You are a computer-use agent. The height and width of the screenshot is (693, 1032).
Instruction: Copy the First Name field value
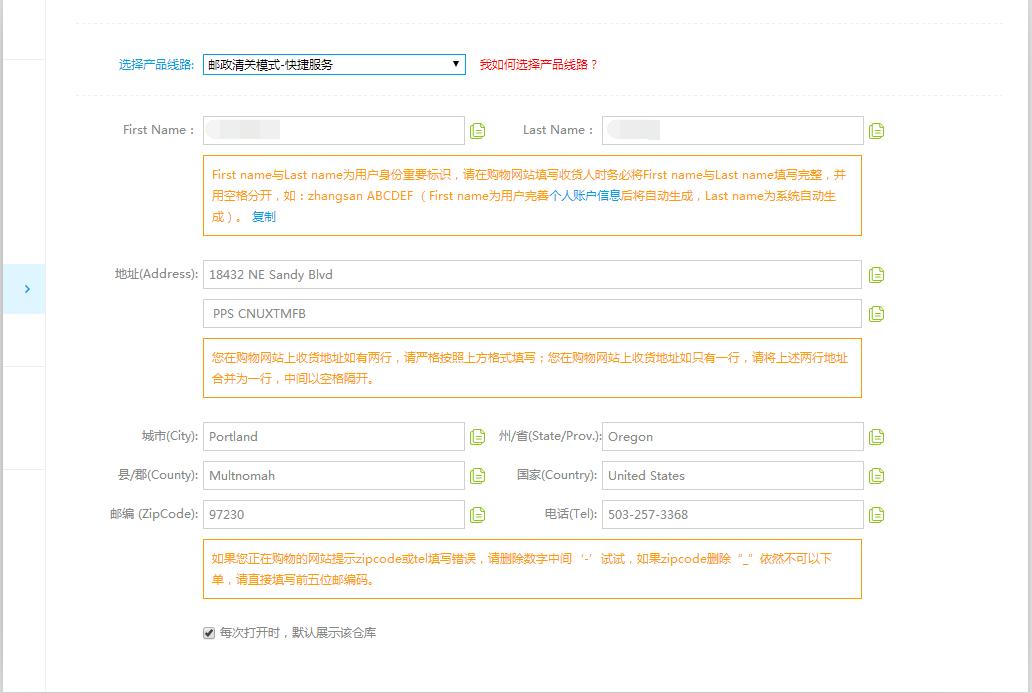478,131
